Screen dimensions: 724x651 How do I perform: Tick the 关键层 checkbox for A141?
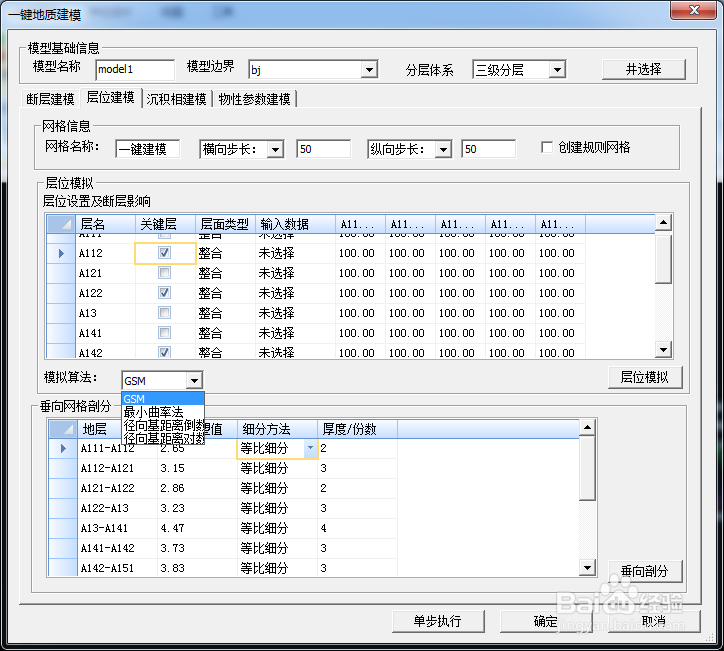coord(164,332)
